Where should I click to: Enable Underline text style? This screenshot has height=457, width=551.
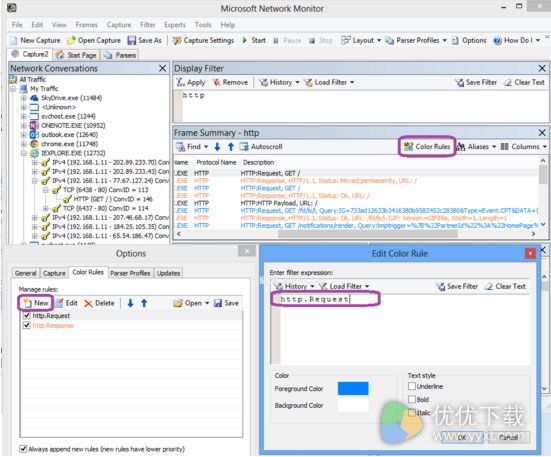[x=412, y=386]
